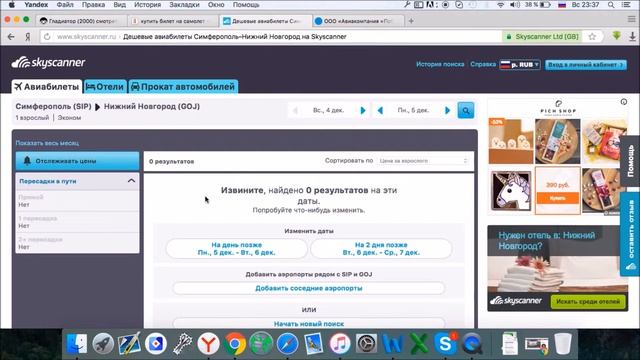
Task: Click the Yandex Я home button
Action: point(27,37)
